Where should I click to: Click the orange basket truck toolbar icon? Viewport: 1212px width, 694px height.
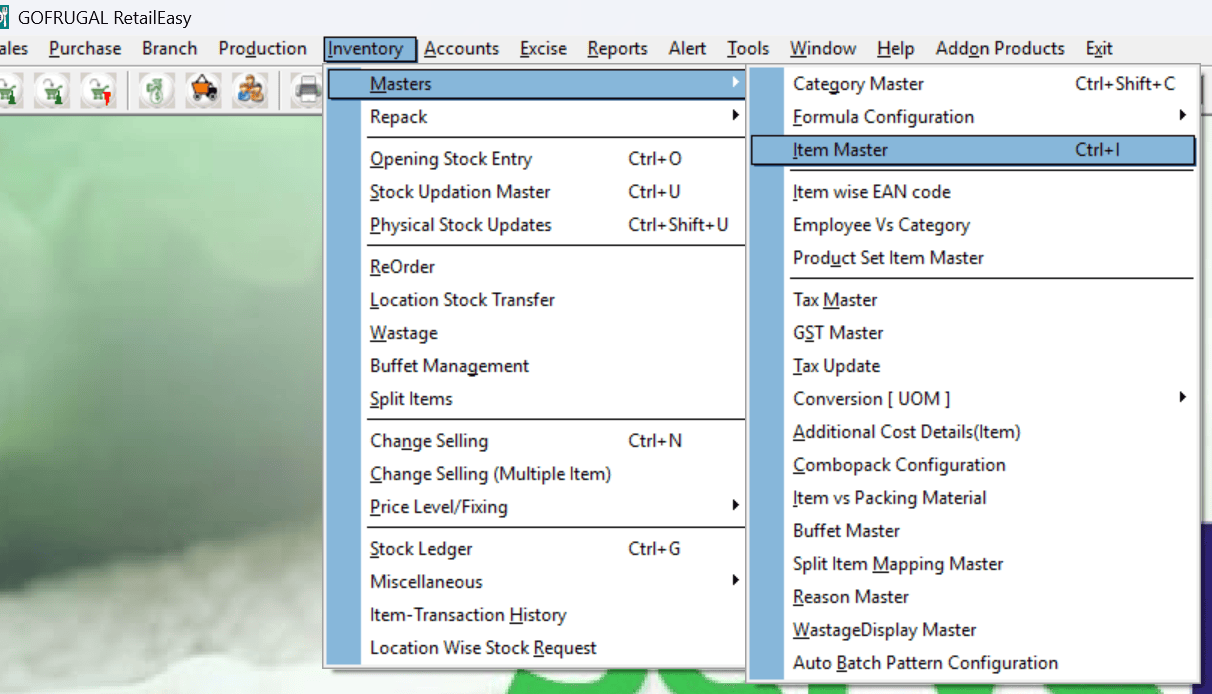pyautogui.click(x=204, y=90)
